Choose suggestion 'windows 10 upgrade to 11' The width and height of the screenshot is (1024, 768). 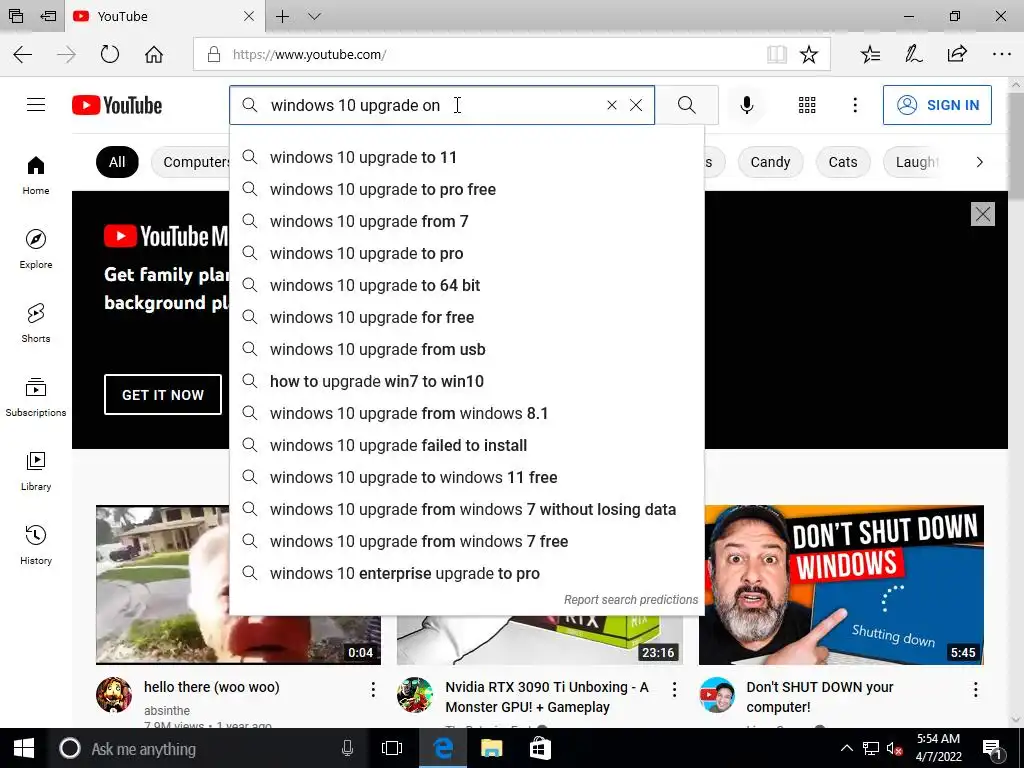tap(467, 157)
